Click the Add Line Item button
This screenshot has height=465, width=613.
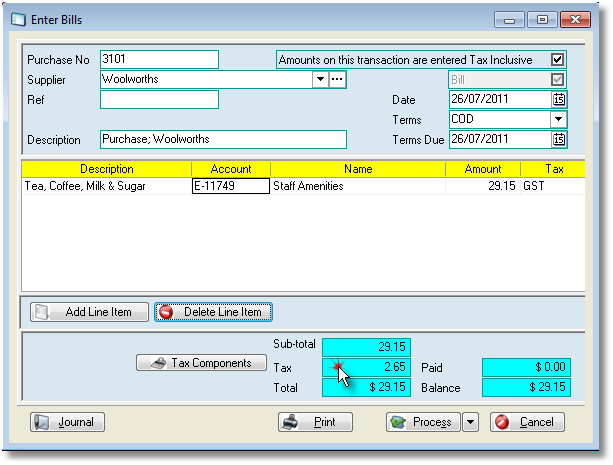89,312
